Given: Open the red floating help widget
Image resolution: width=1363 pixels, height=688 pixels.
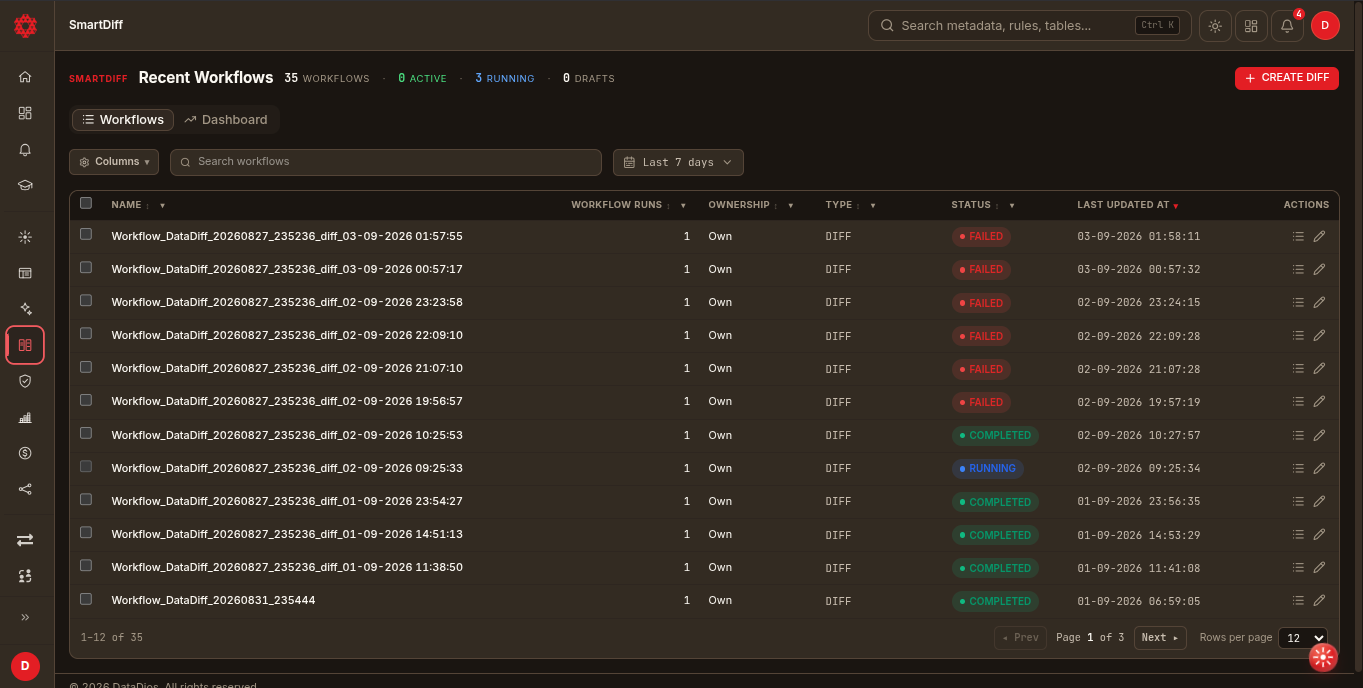Looking at the screenshot, I should [1323, 657].
